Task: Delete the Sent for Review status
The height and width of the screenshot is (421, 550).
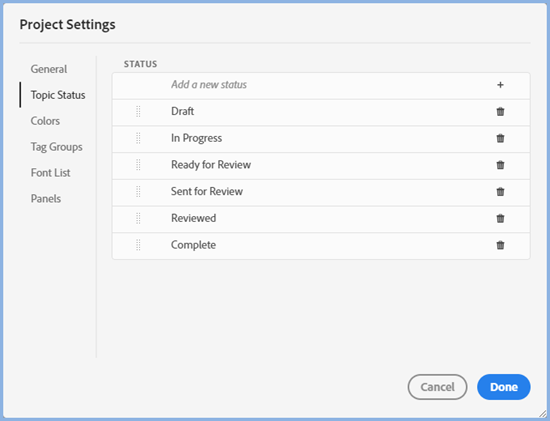Action: click(x=500, y=192)
